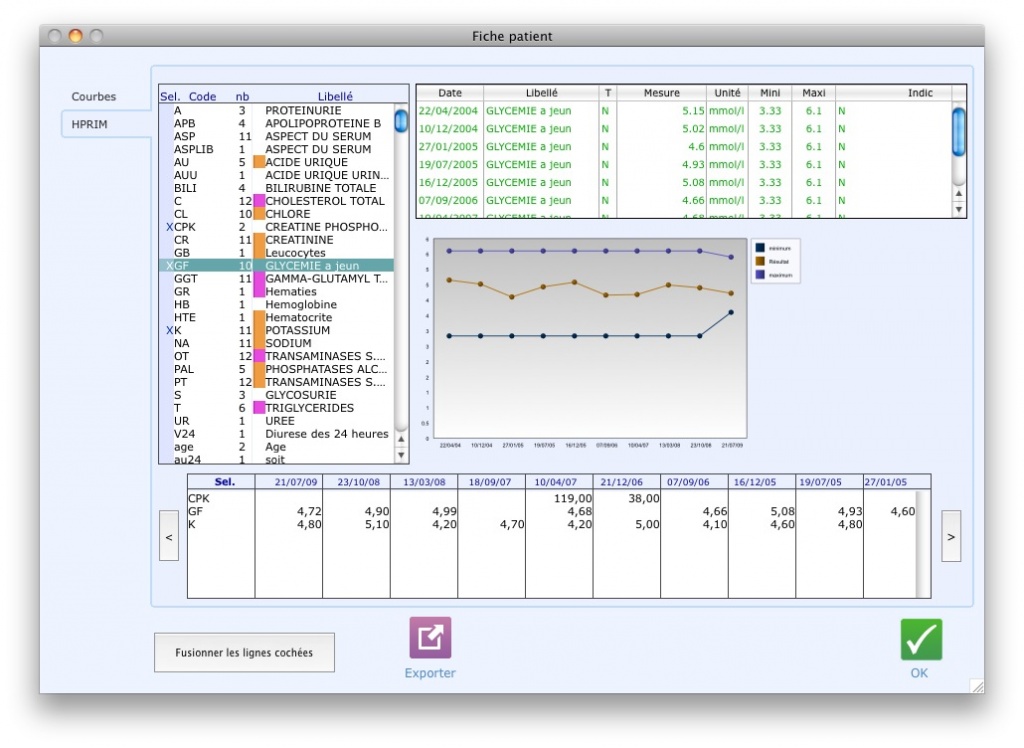Click the Libellé header of analysis list

point(335,96)
